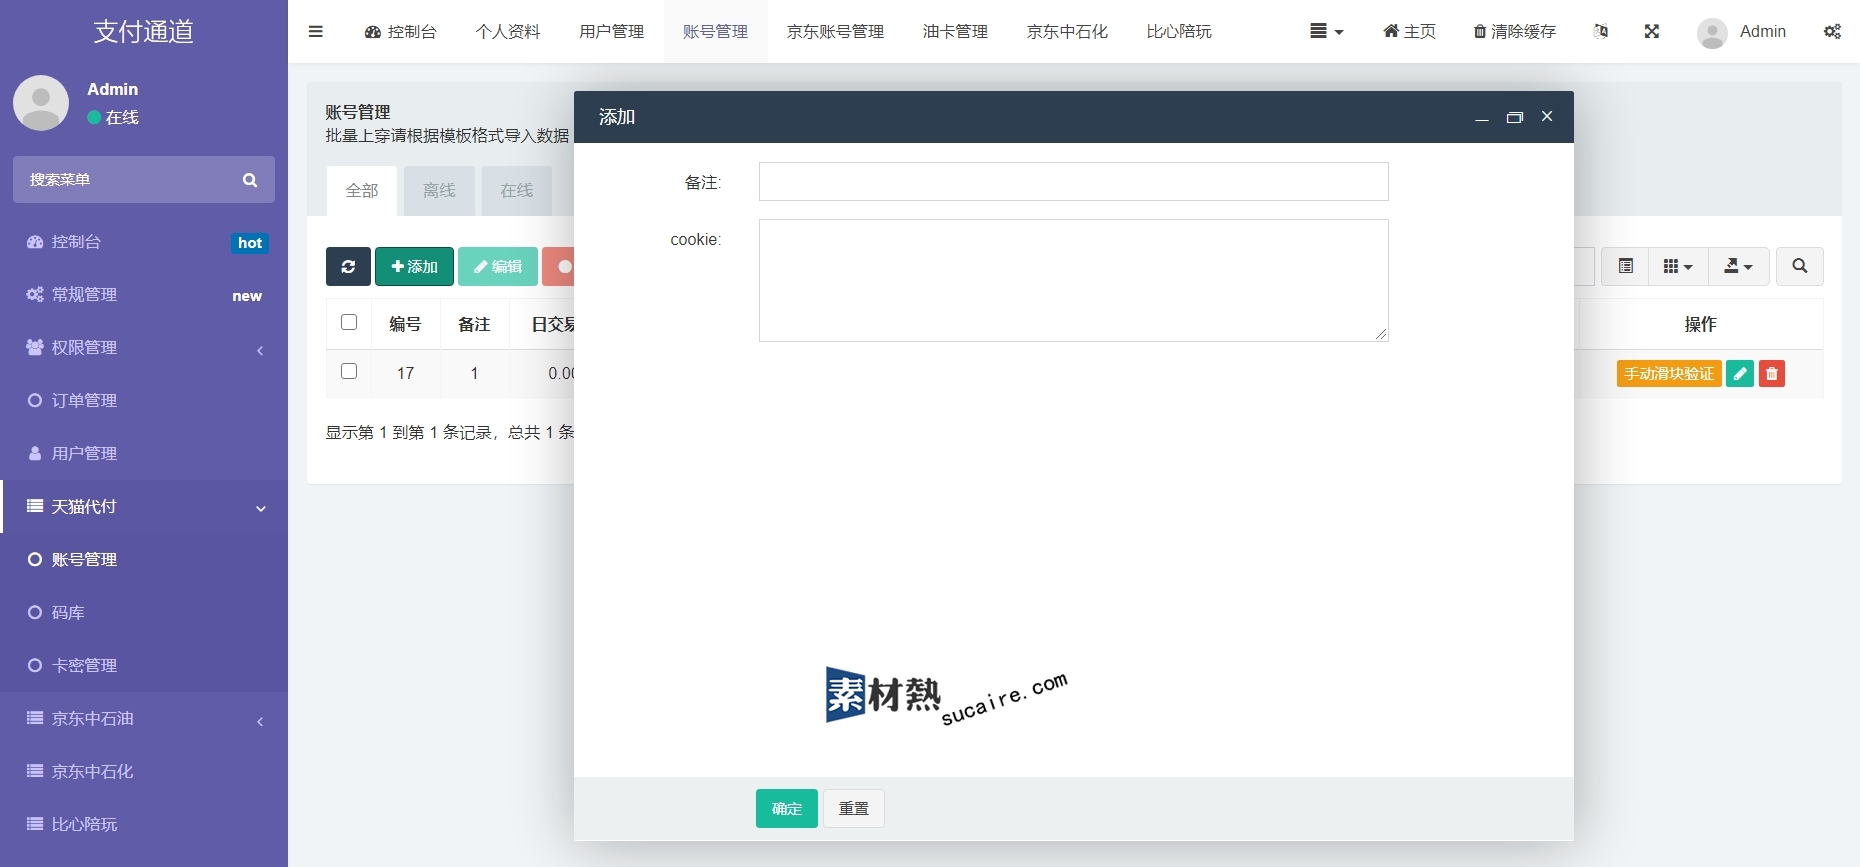Click the green 添加 button
This screenshot has width=1860, height=867.
pyautogui.click(x=414, y=267)
